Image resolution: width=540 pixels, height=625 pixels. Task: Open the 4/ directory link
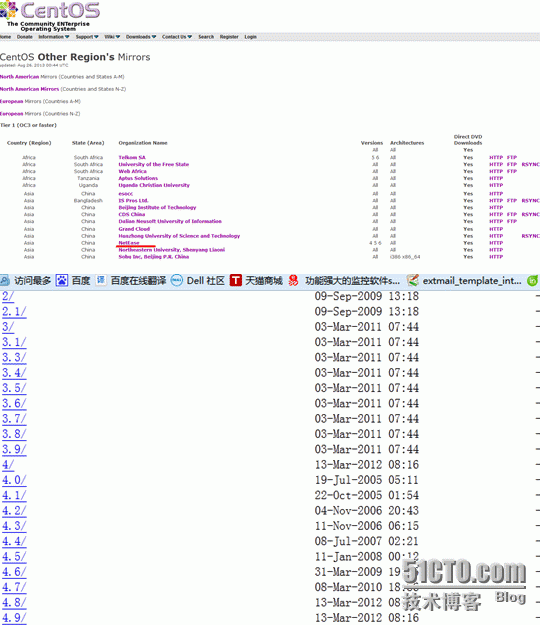[x=8, y=465]
